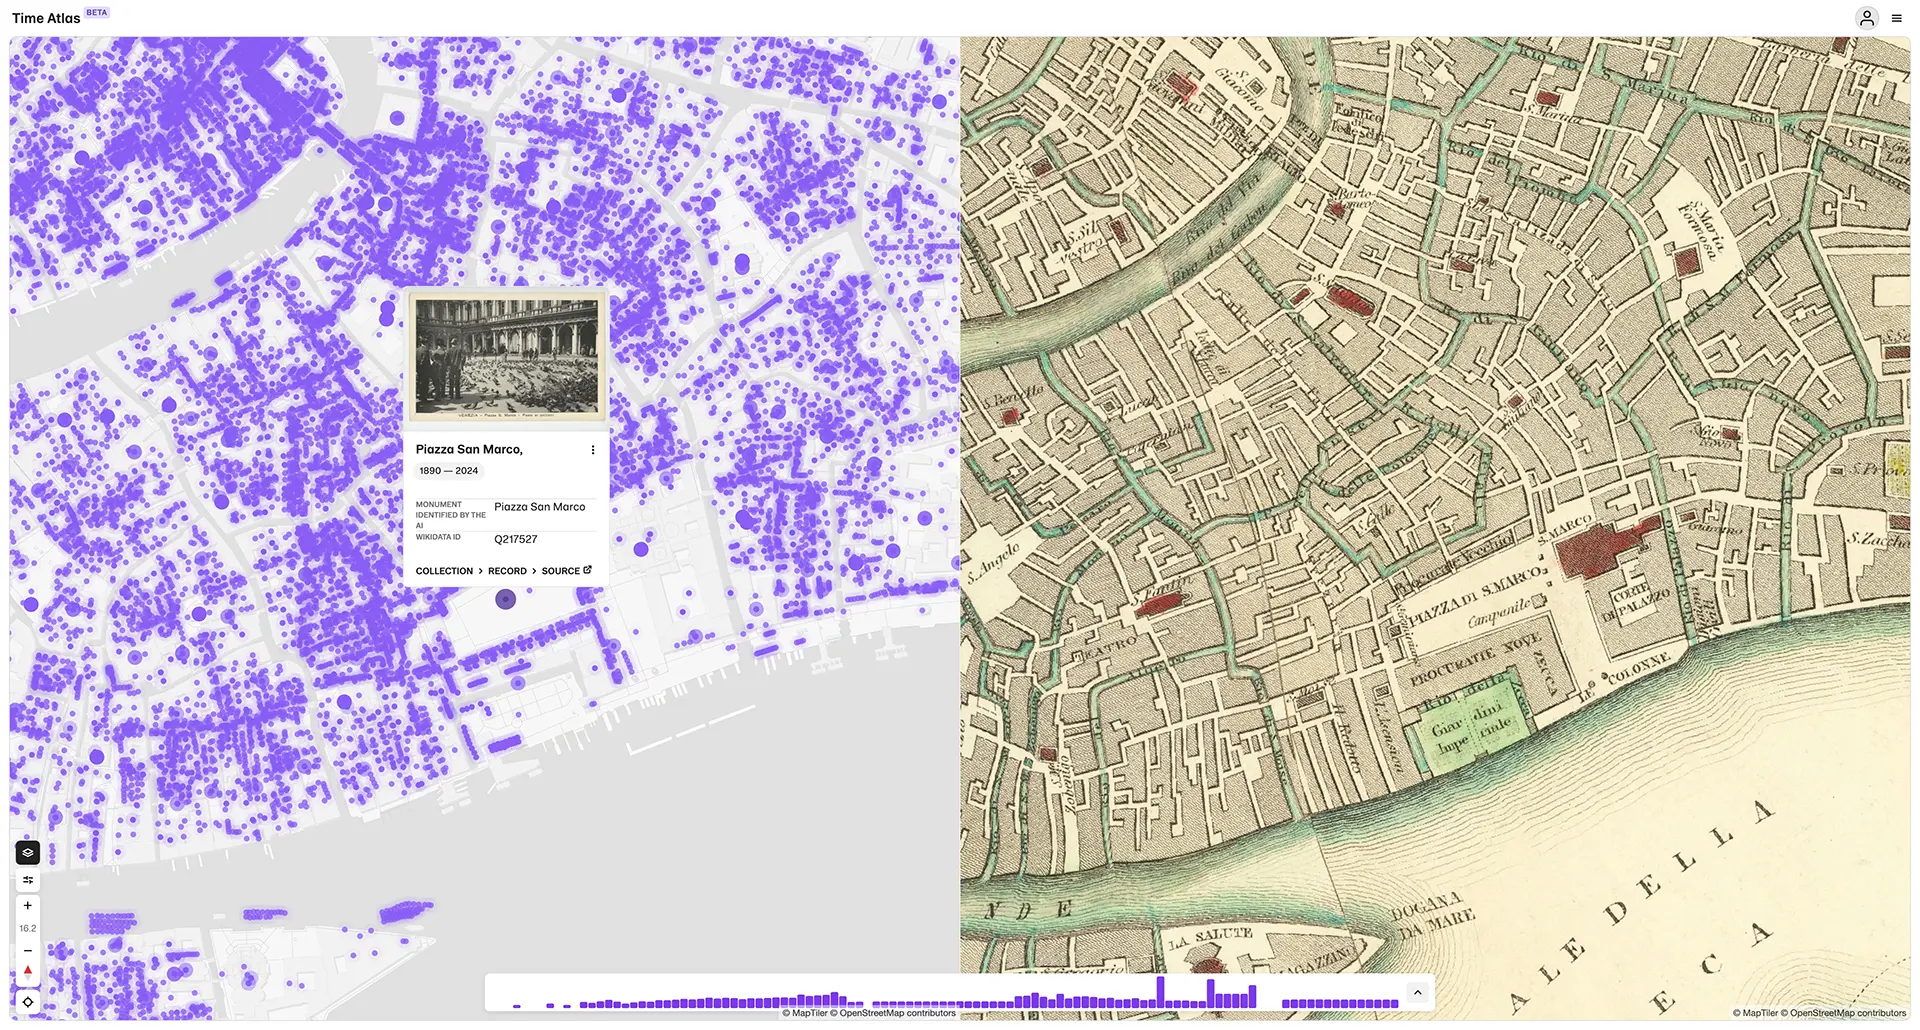Click the BETA badge next to logo
Screen dimensions: 1920x1030
[97, 13]
